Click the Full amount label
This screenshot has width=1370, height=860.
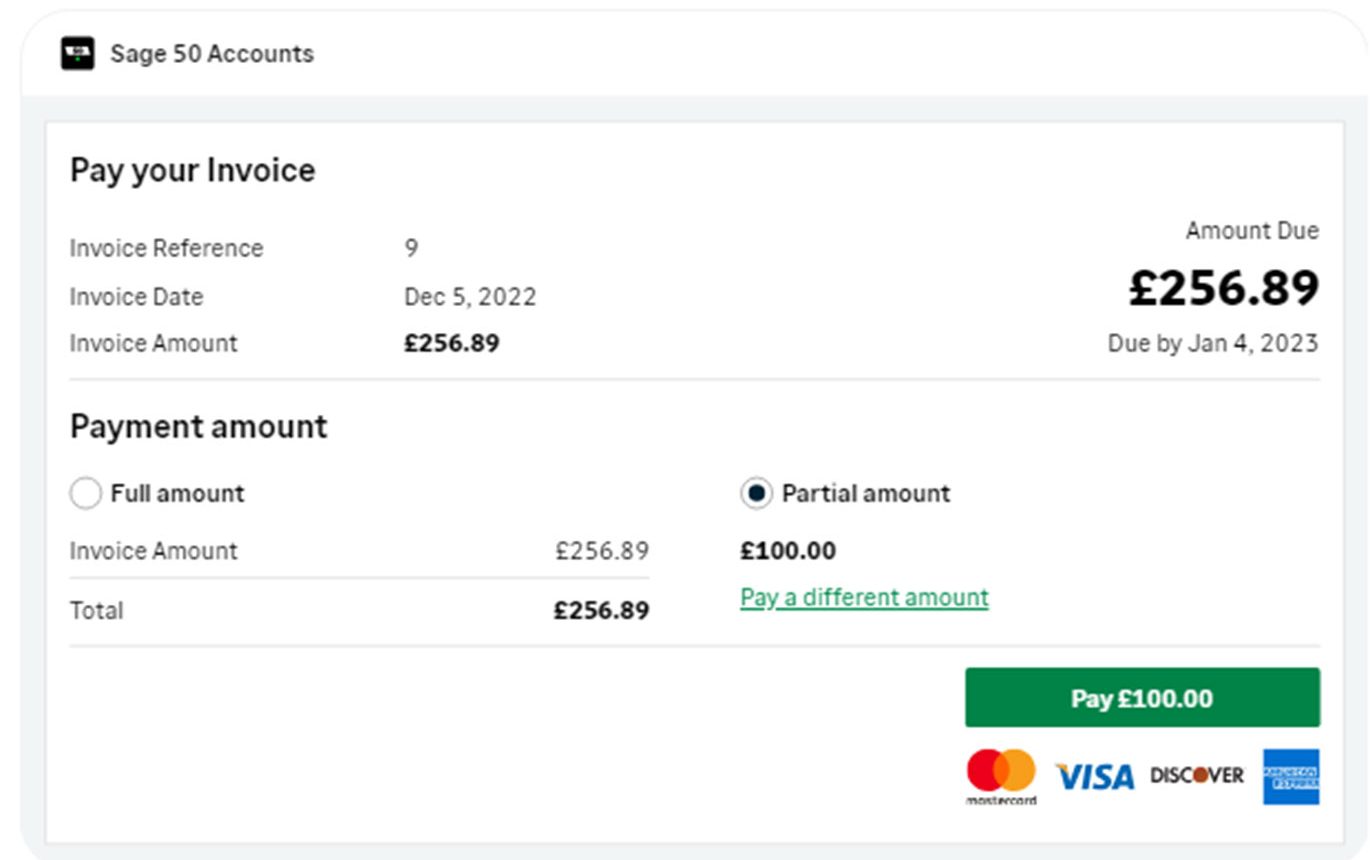[177, 493]
